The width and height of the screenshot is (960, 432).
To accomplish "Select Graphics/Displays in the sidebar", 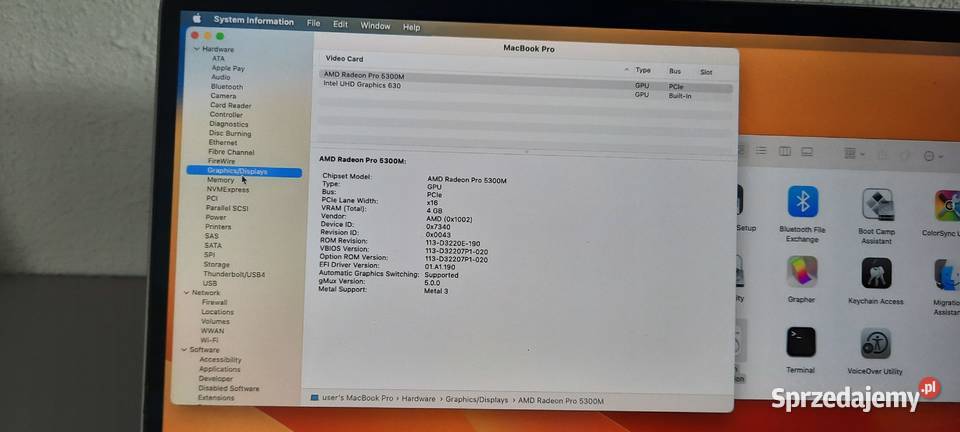I will click(244, 172).
